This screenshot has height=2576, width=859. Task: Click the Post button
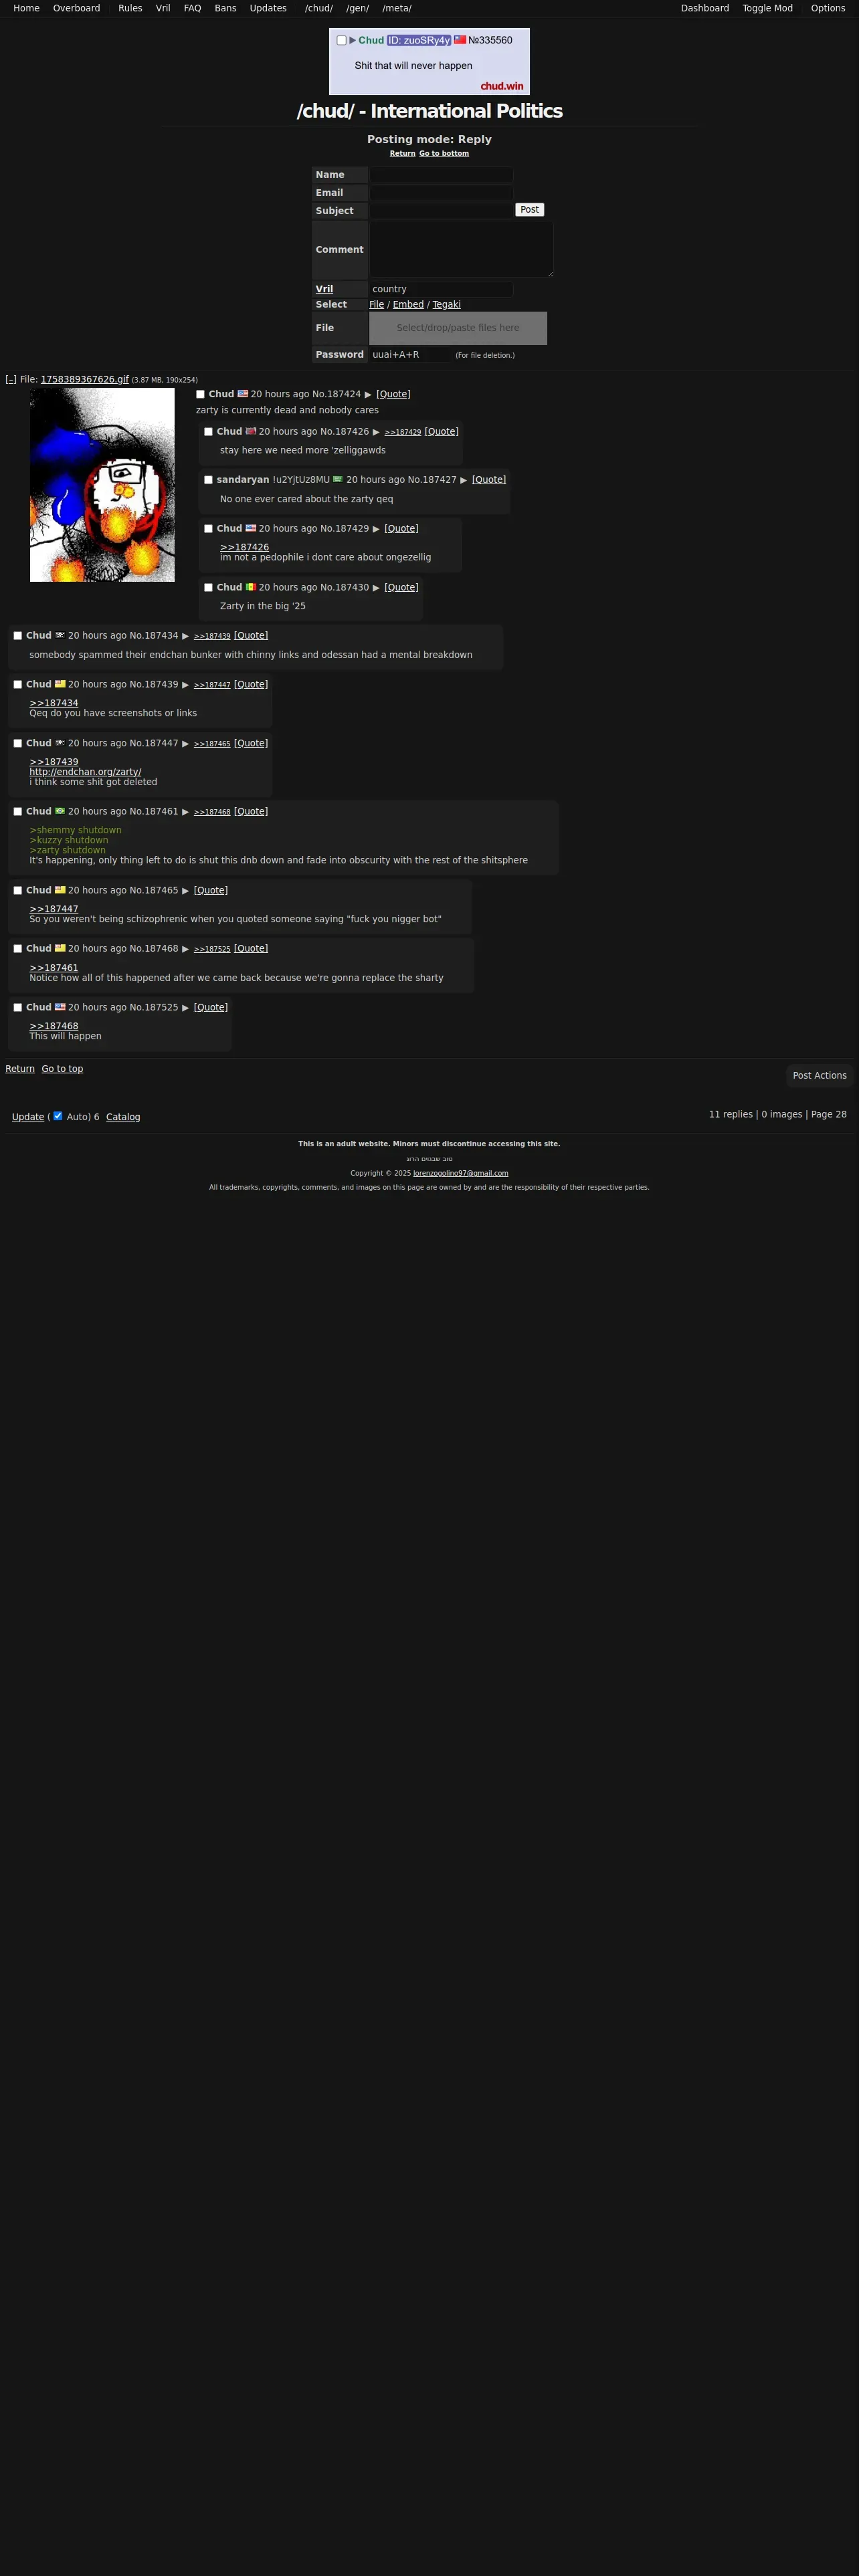click(x=529, y=210)
